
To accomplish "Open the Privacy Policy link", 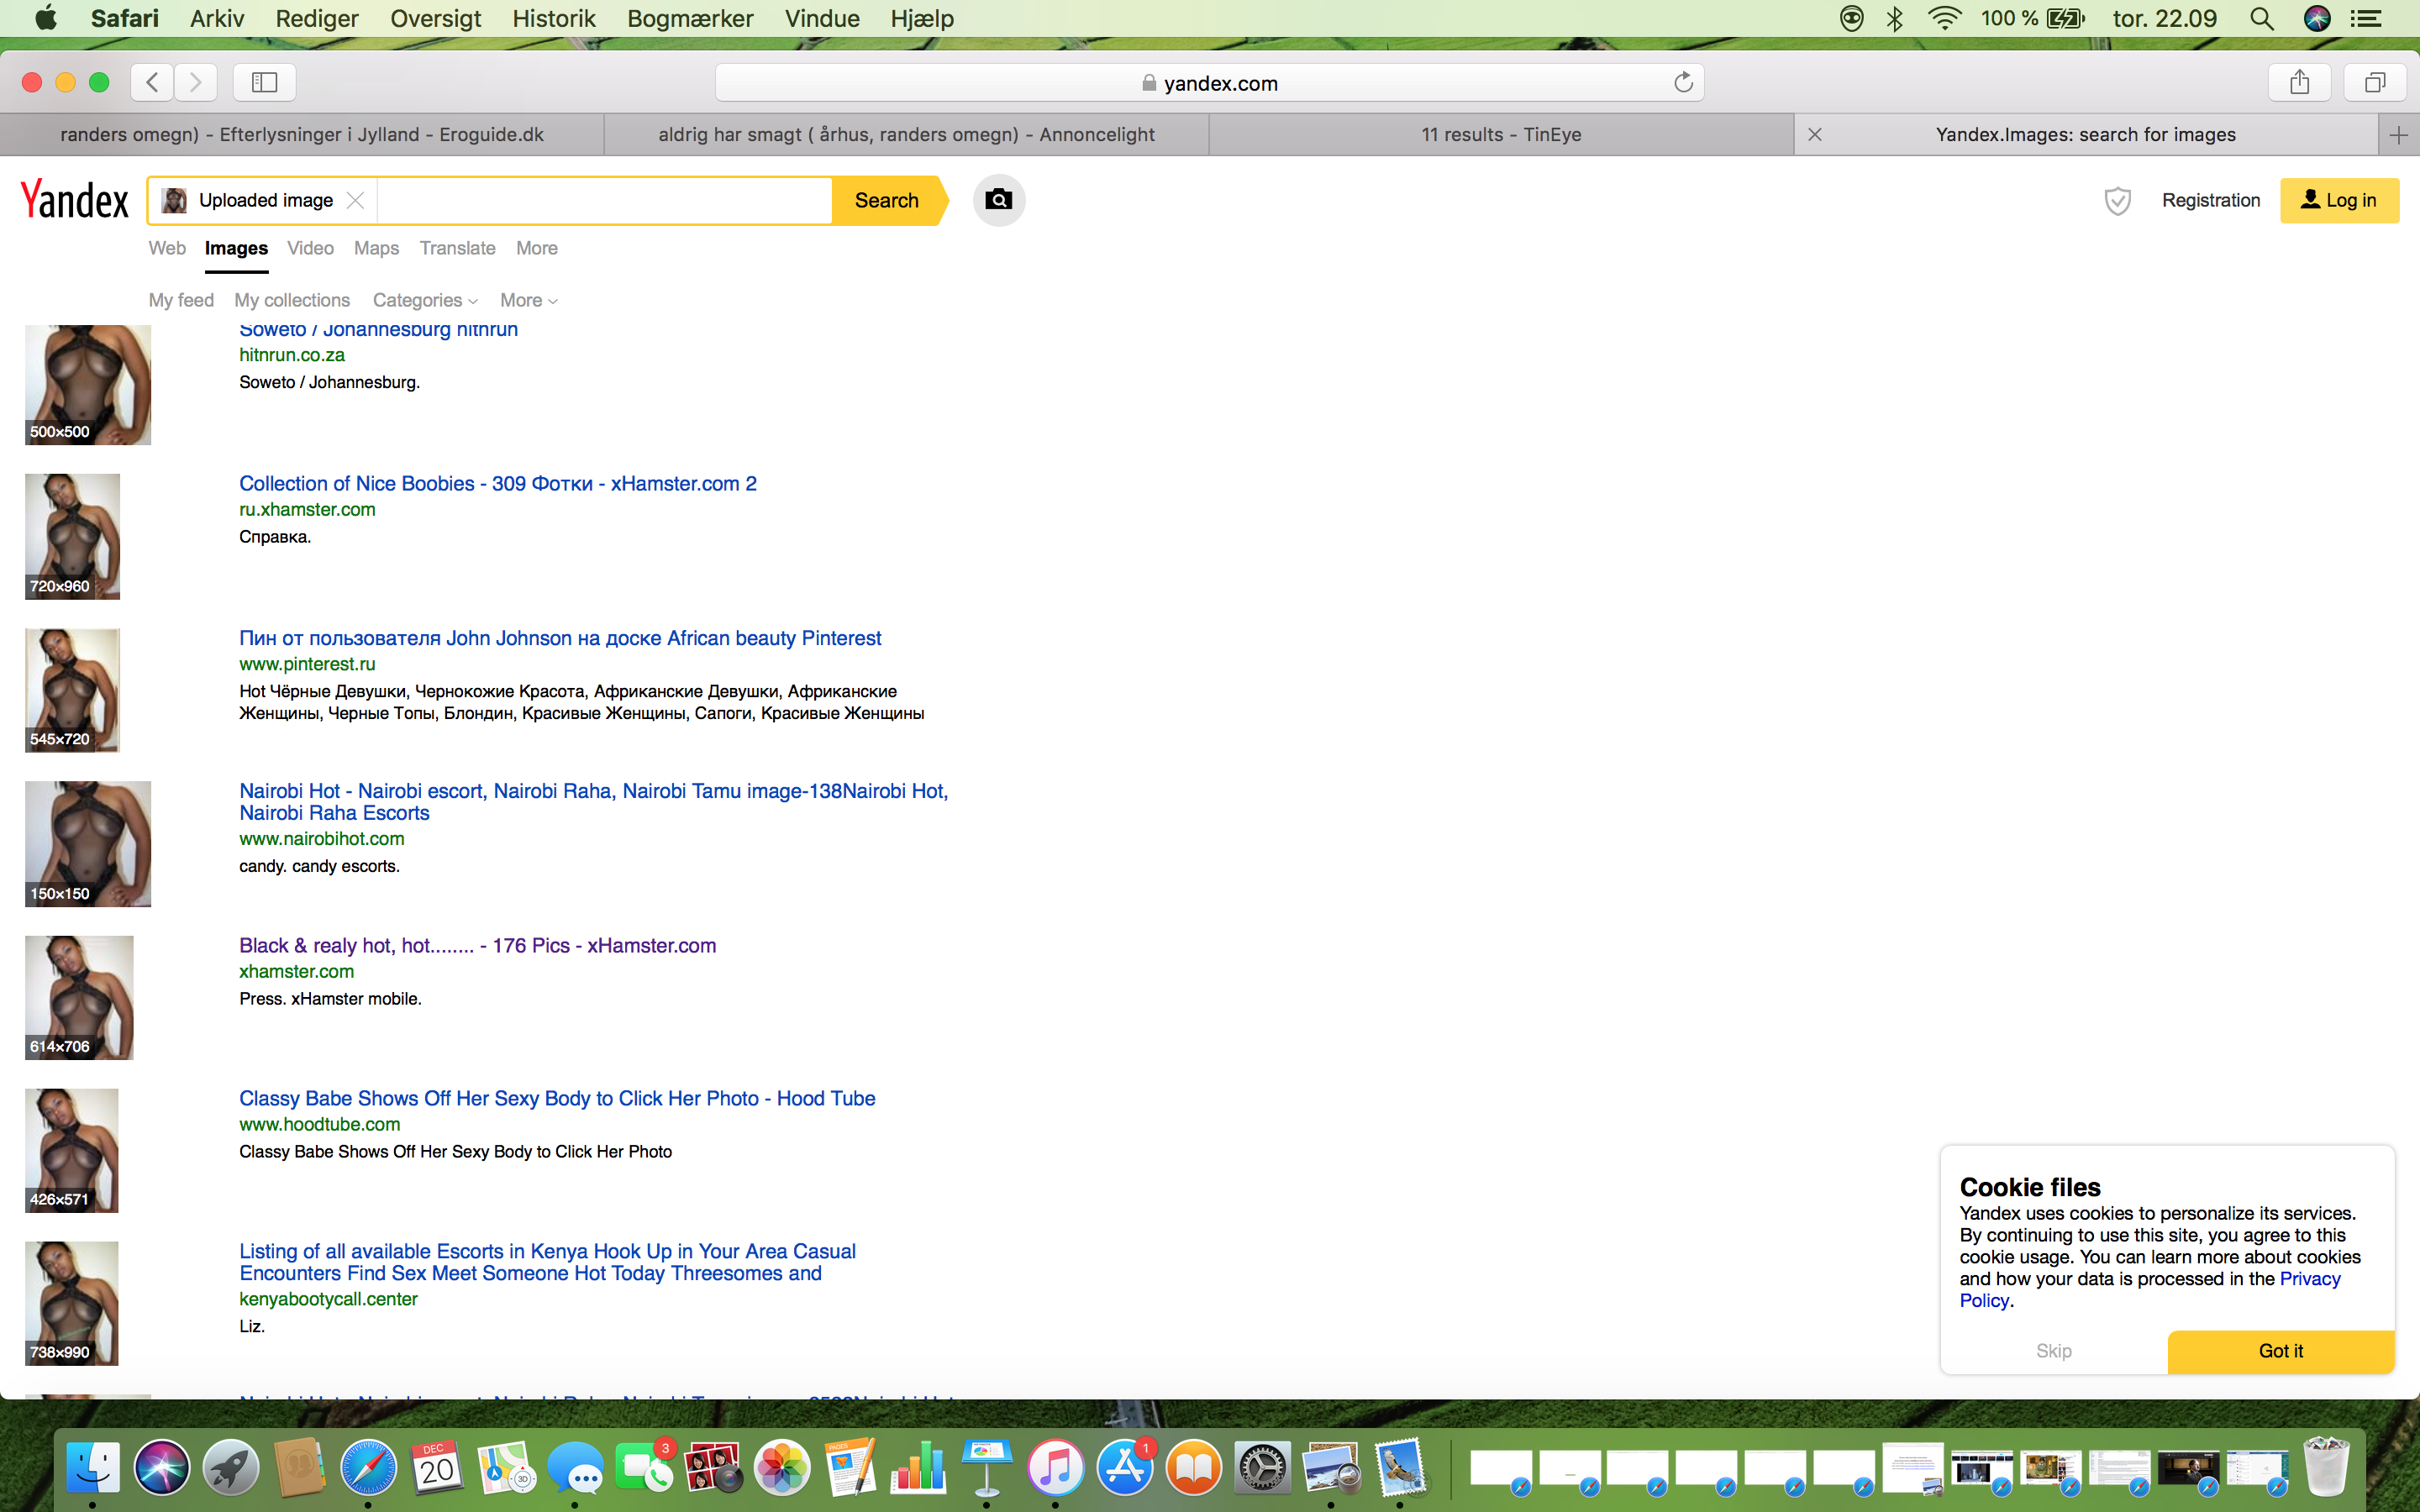I will click(2150, 1289).
